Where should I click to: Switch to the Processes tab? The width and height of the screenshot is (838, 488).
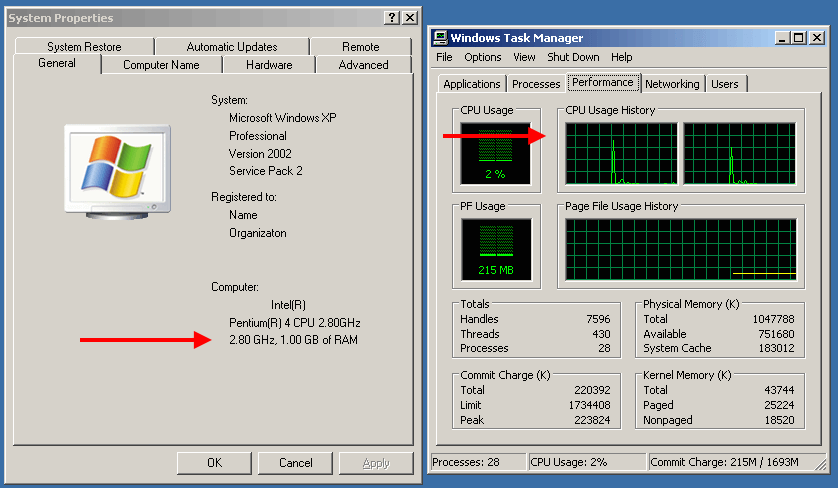pyautogui.click(x=536, y=84)
